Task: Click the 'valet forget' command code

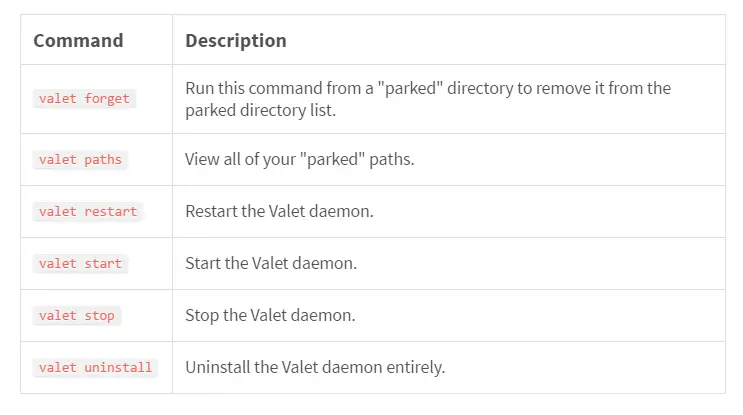Action: click(x=84, y=99)
